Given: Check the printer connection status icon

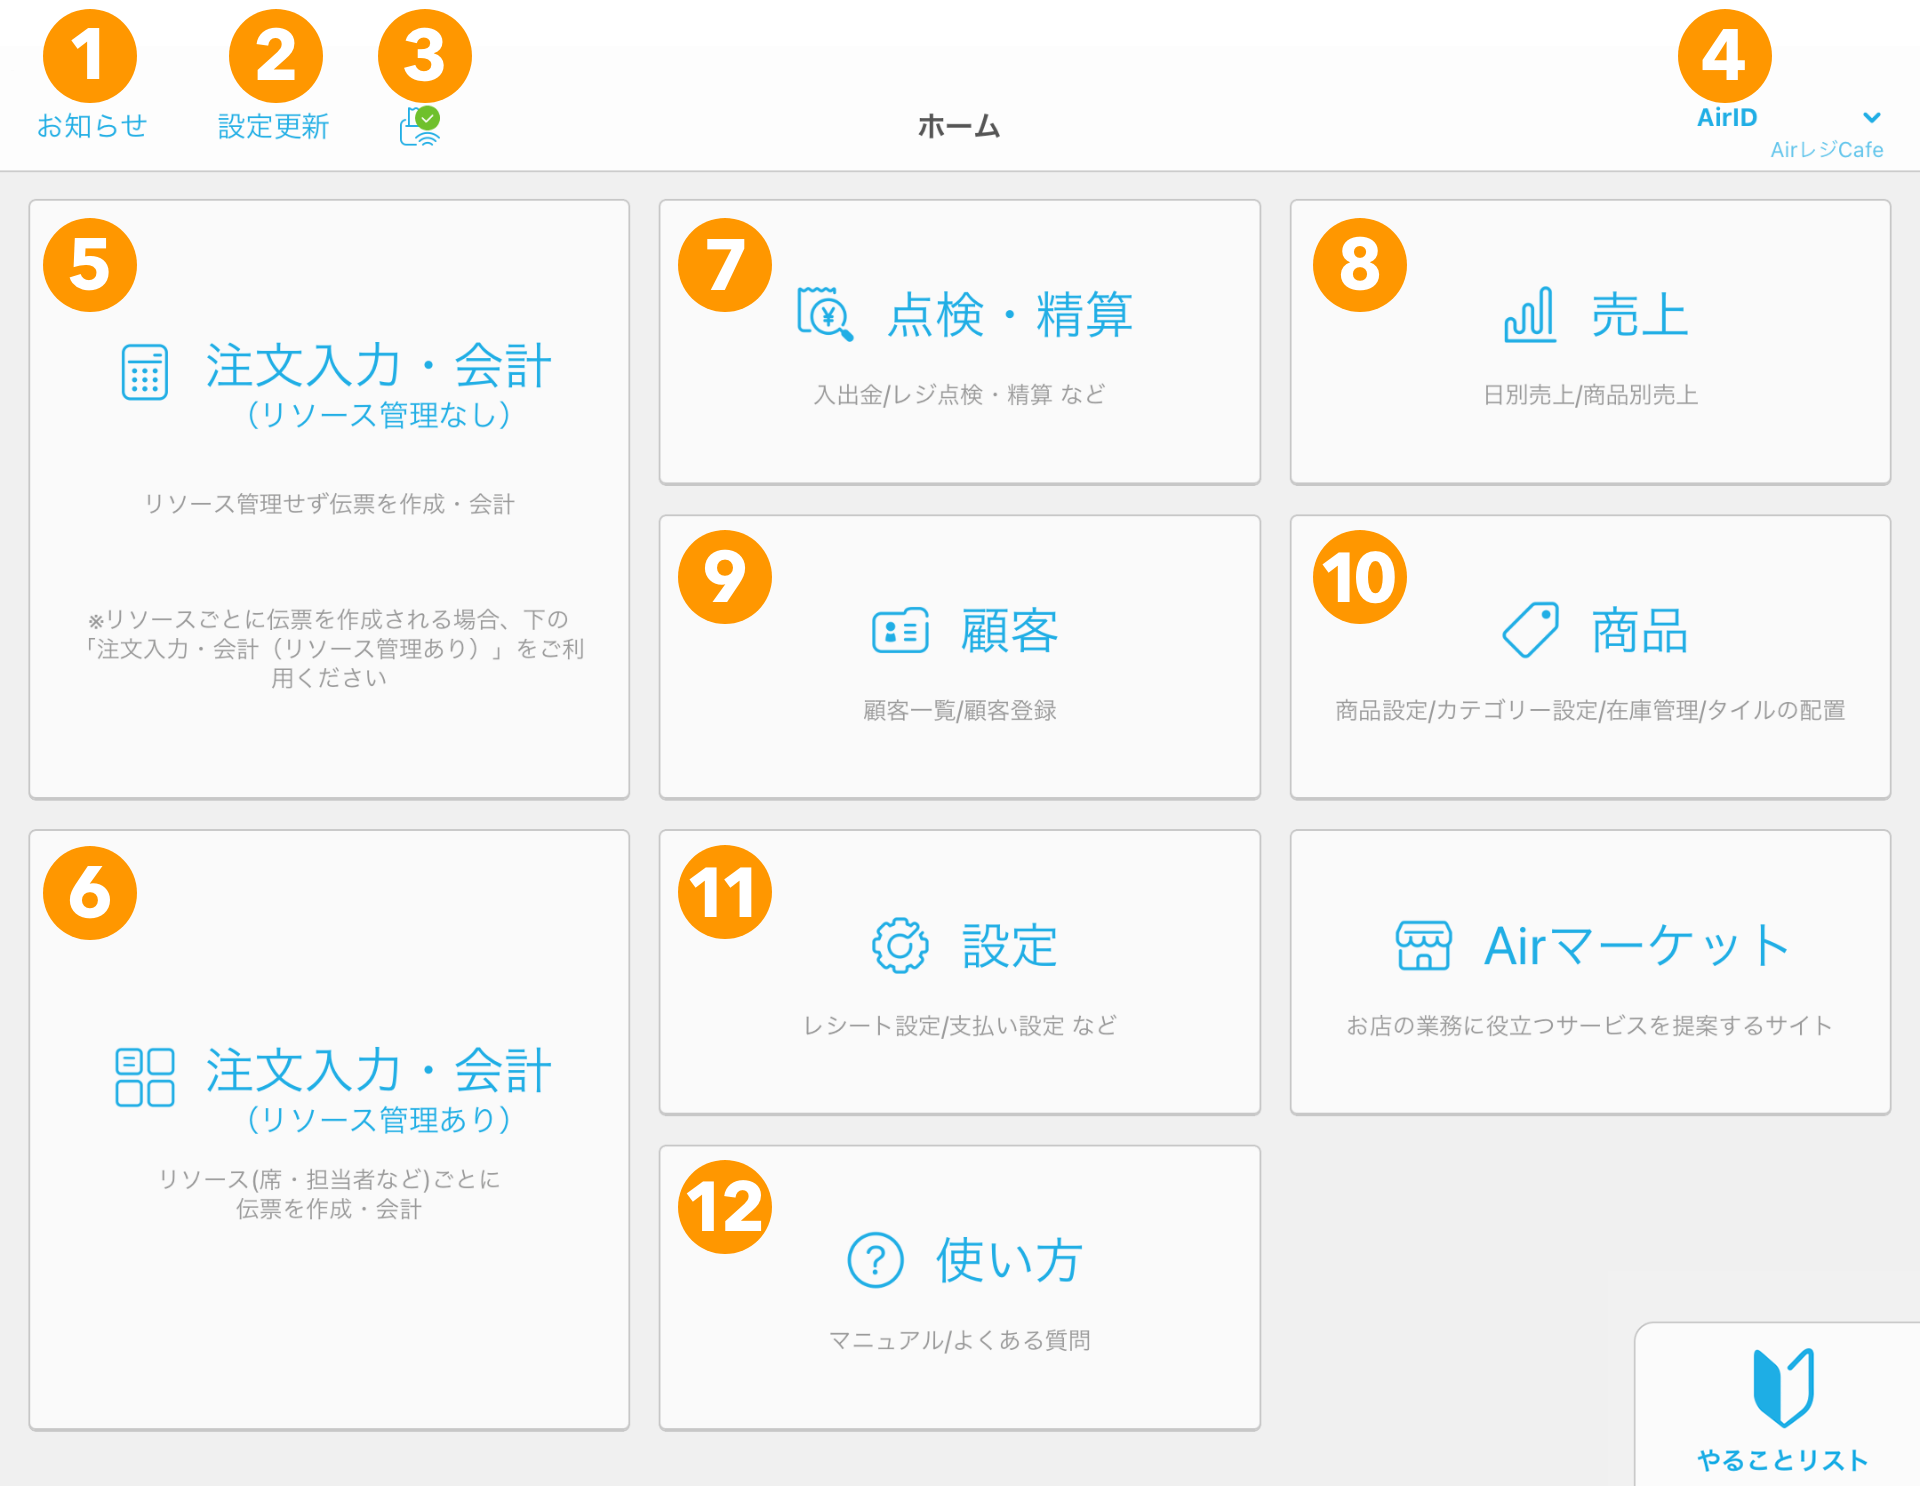Looking at the screenshot, I should coord(421,126).
